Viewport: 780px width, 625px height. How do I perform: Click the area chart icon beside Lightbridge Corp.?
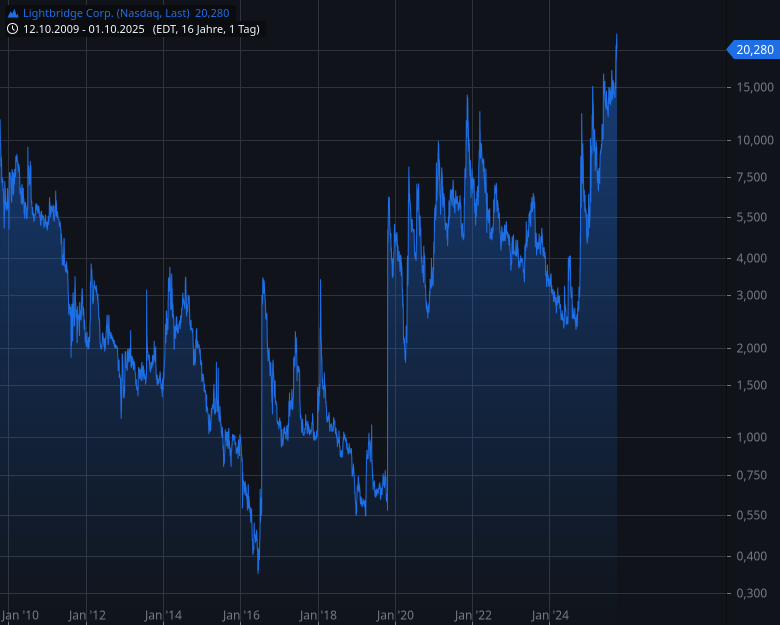click(x=12, y=13)
